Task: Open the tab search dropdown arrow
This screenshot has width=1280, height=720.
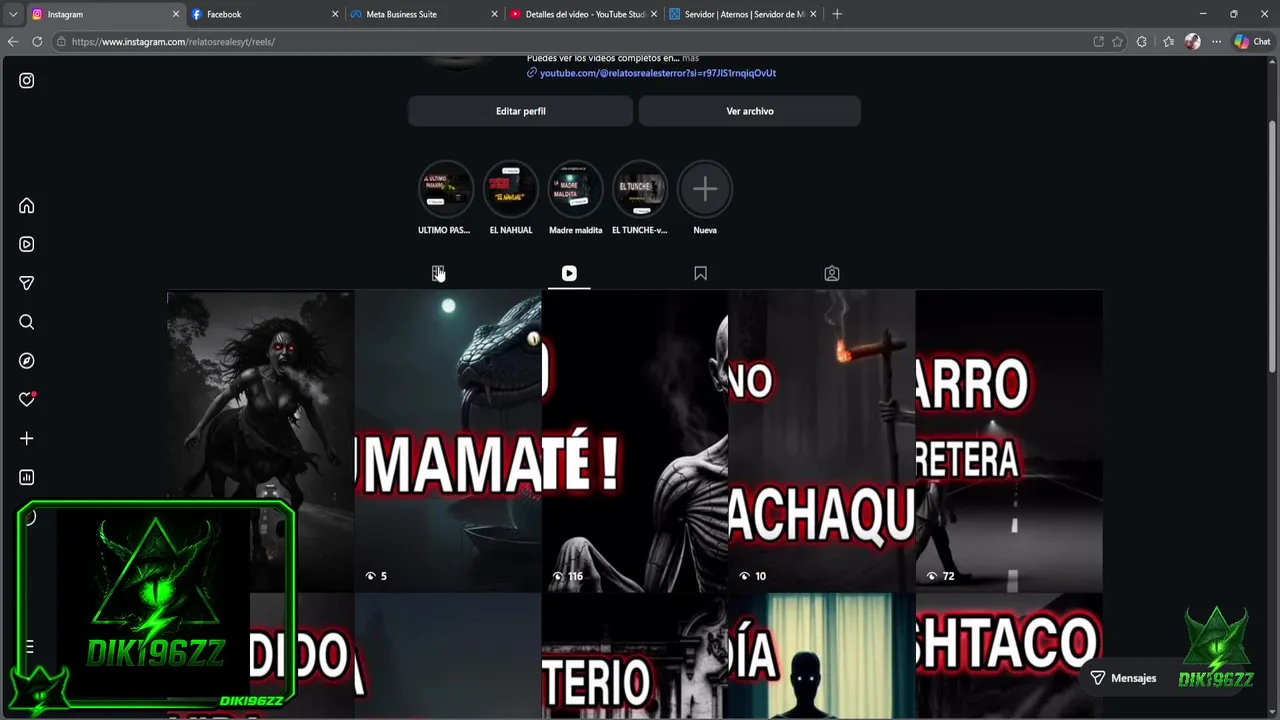Action: coord(13,14)
